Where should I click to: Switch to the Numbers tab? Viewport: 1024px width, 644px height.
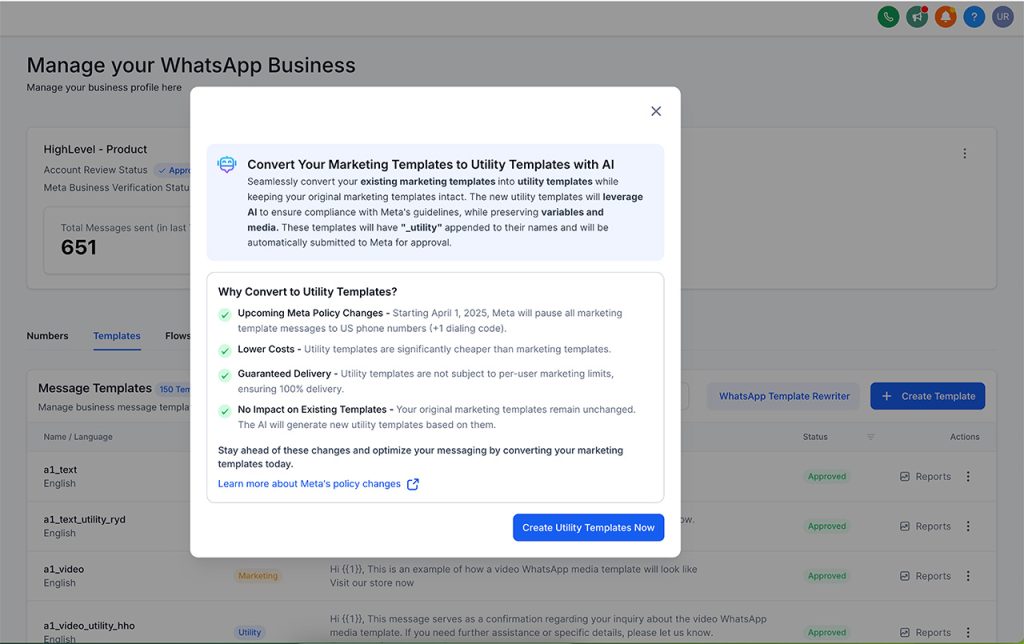(47, 336)
